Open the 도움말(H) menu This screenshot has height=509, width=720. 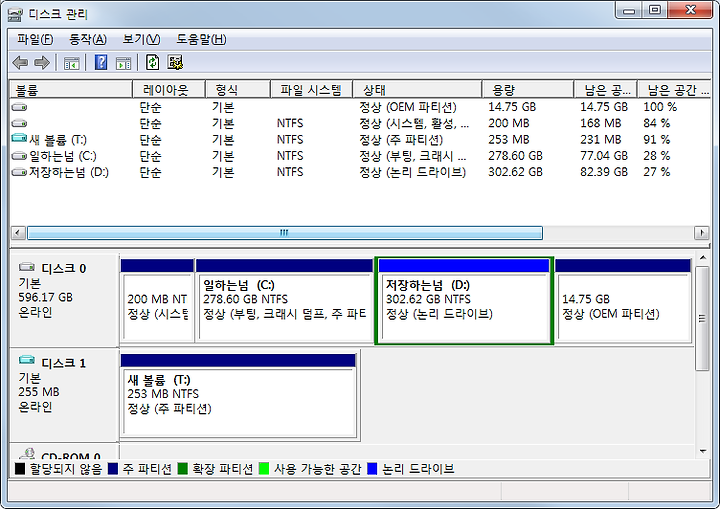pos(201,40)
